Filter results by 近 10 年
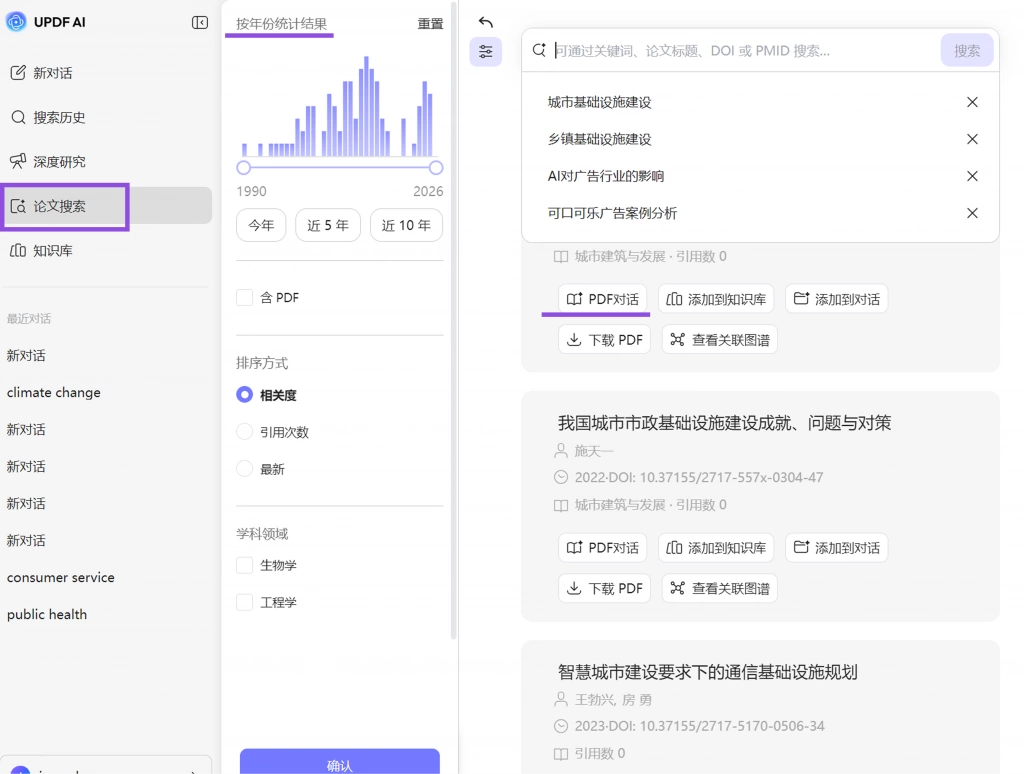Image resolution: width=1024 pixels, height=774 pixels. [x=406, y=225]
